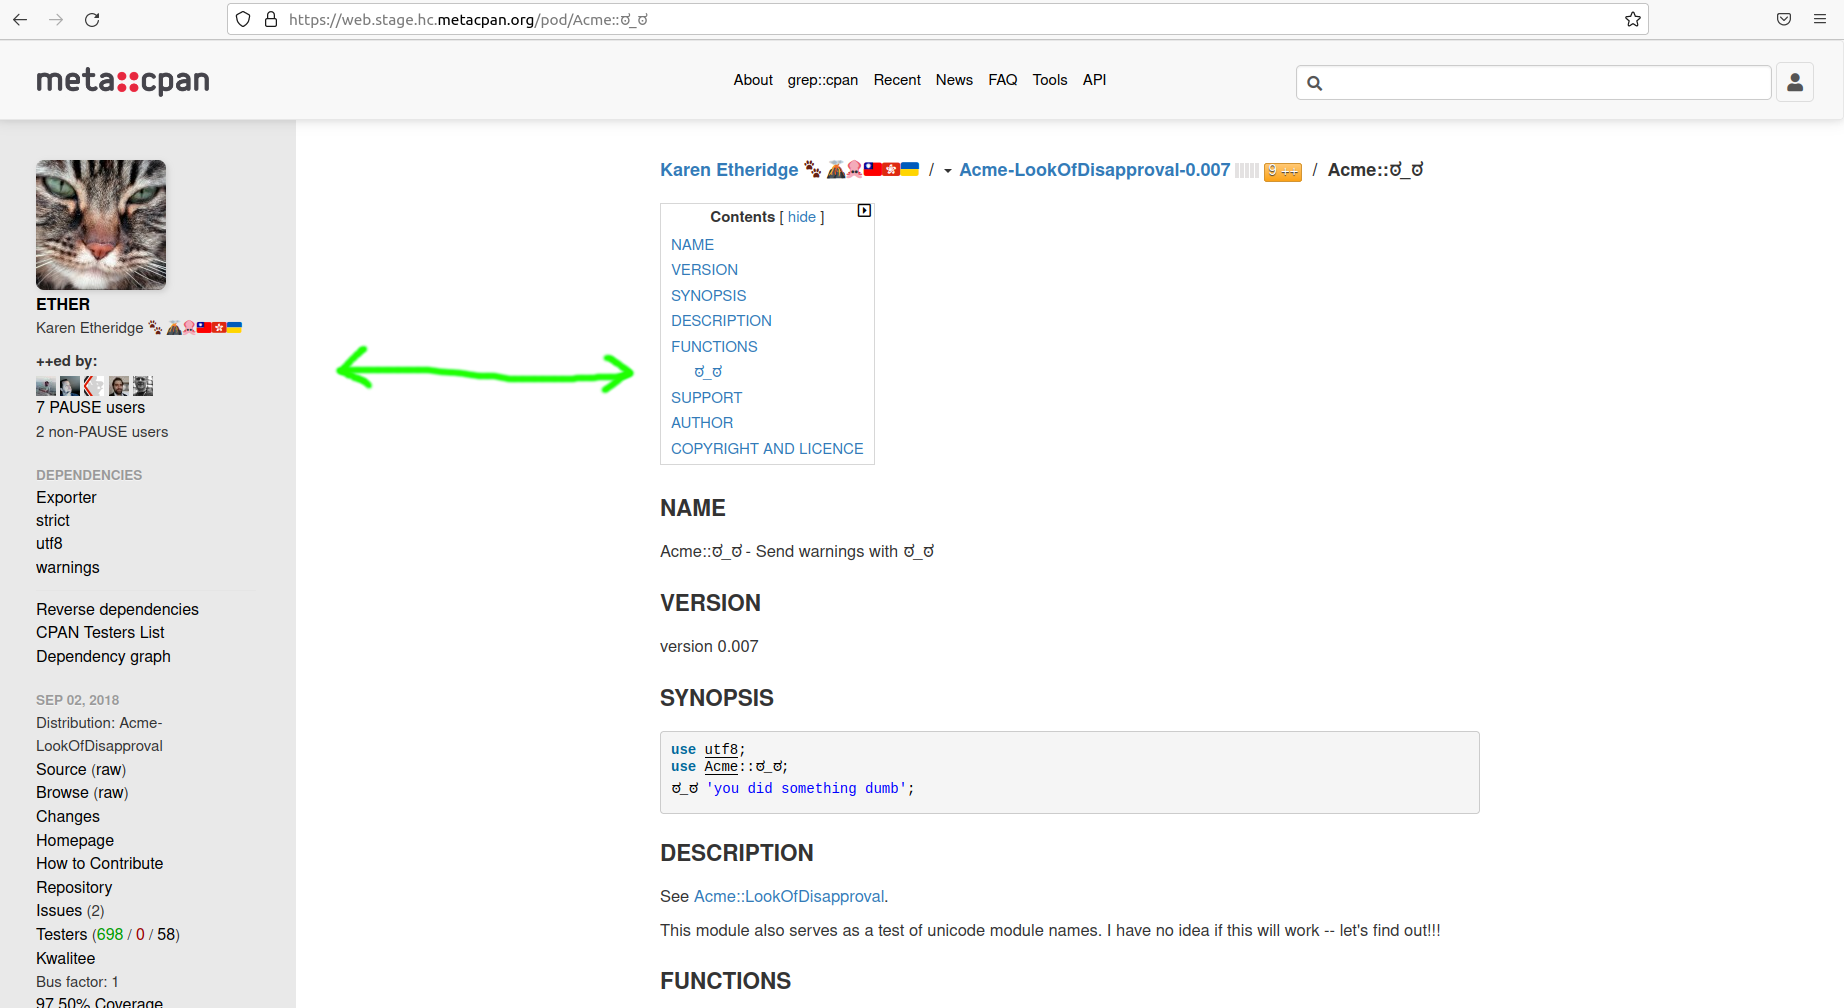Open Exporter dependency
This screenshot has width=1844, height=1008.
tap(66, 498)
